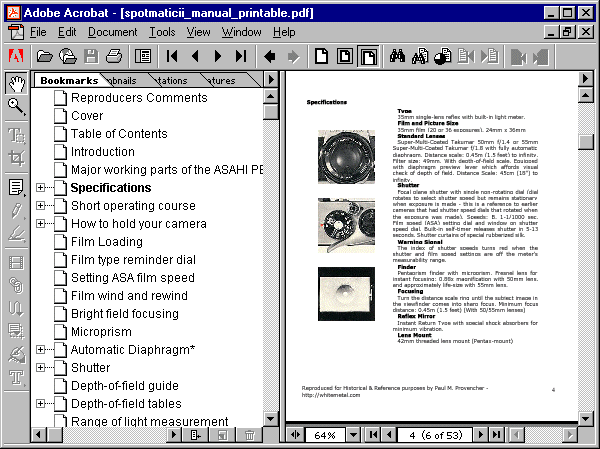Click the Search Results icon
The image size is (600, 449).
(x=443, y=57)
